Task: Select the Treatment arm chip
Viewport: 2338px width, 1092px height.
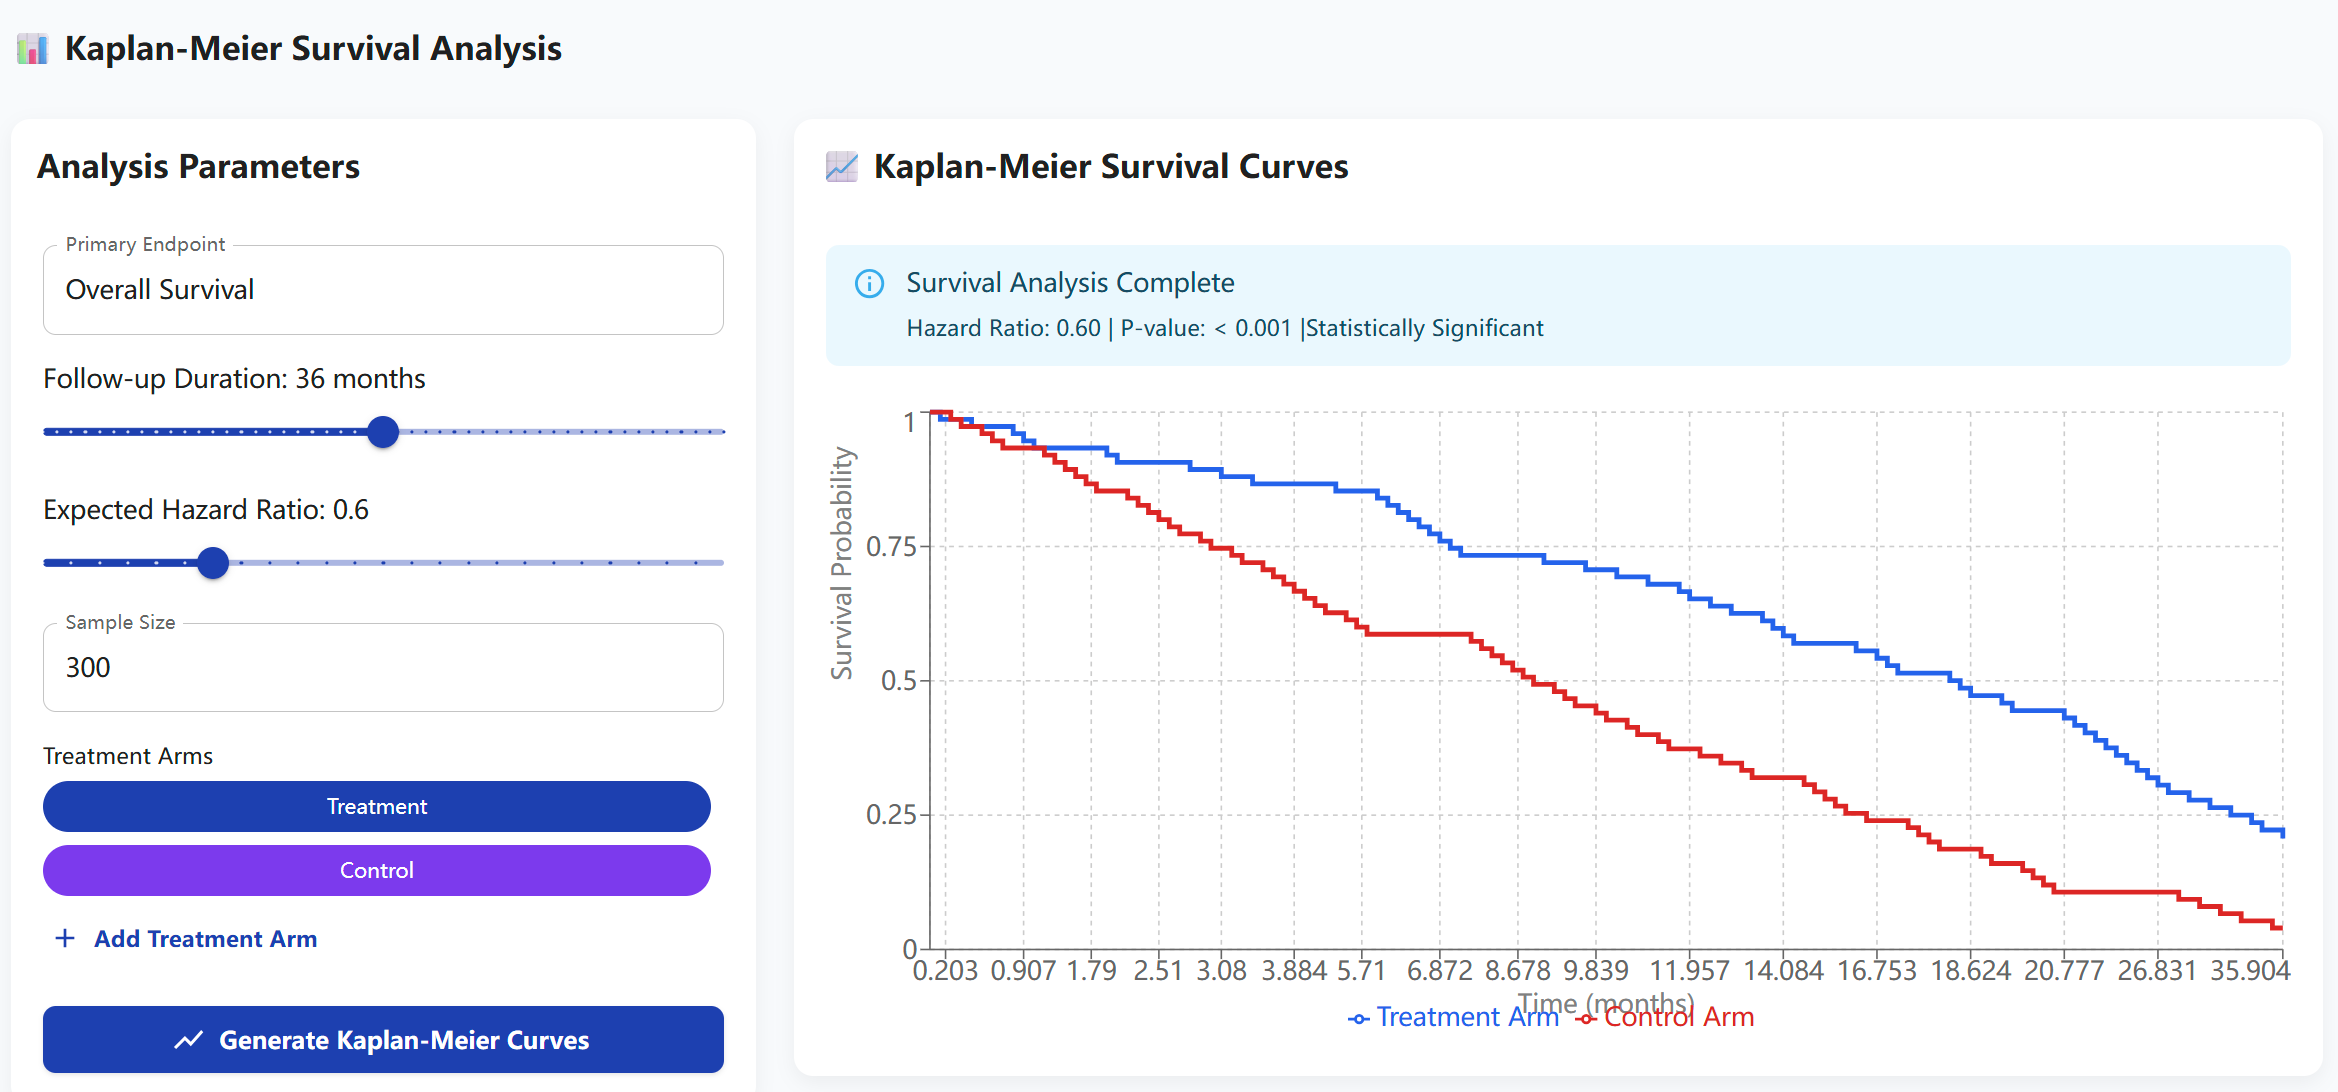Action: [377, 806]
